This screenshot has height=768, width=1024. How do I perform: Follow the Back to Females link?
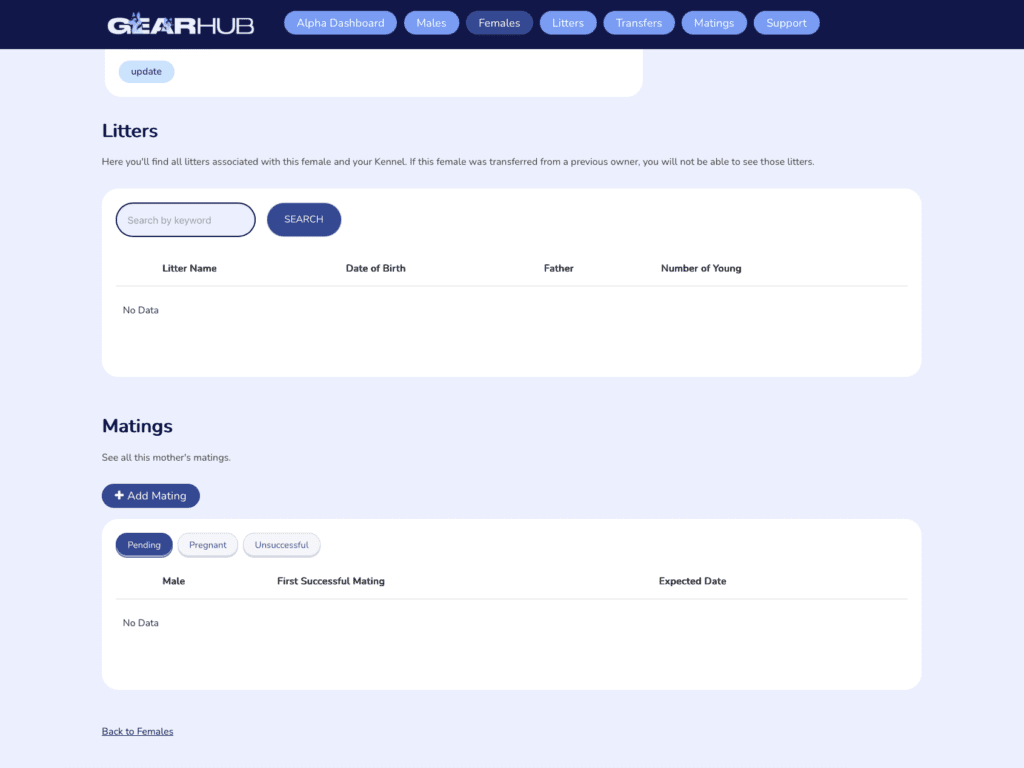click(137, 731)
